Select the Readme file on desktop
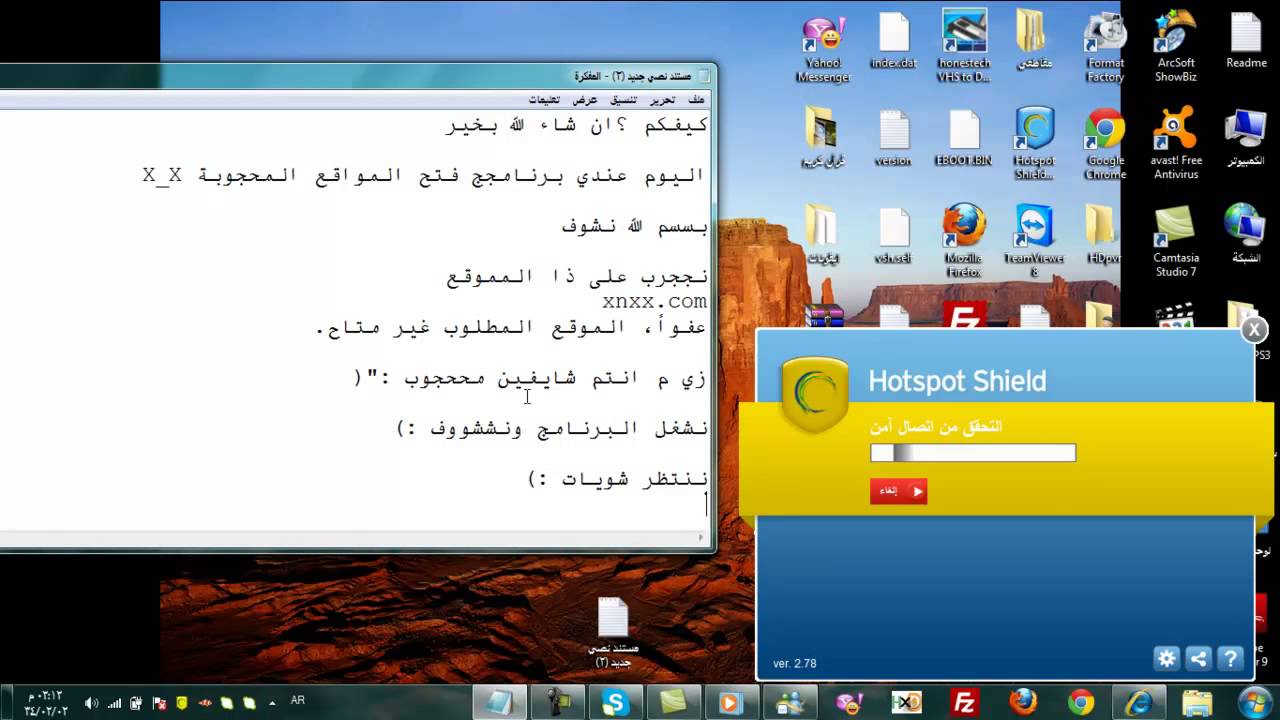1280x720 pixels. 1246,42
